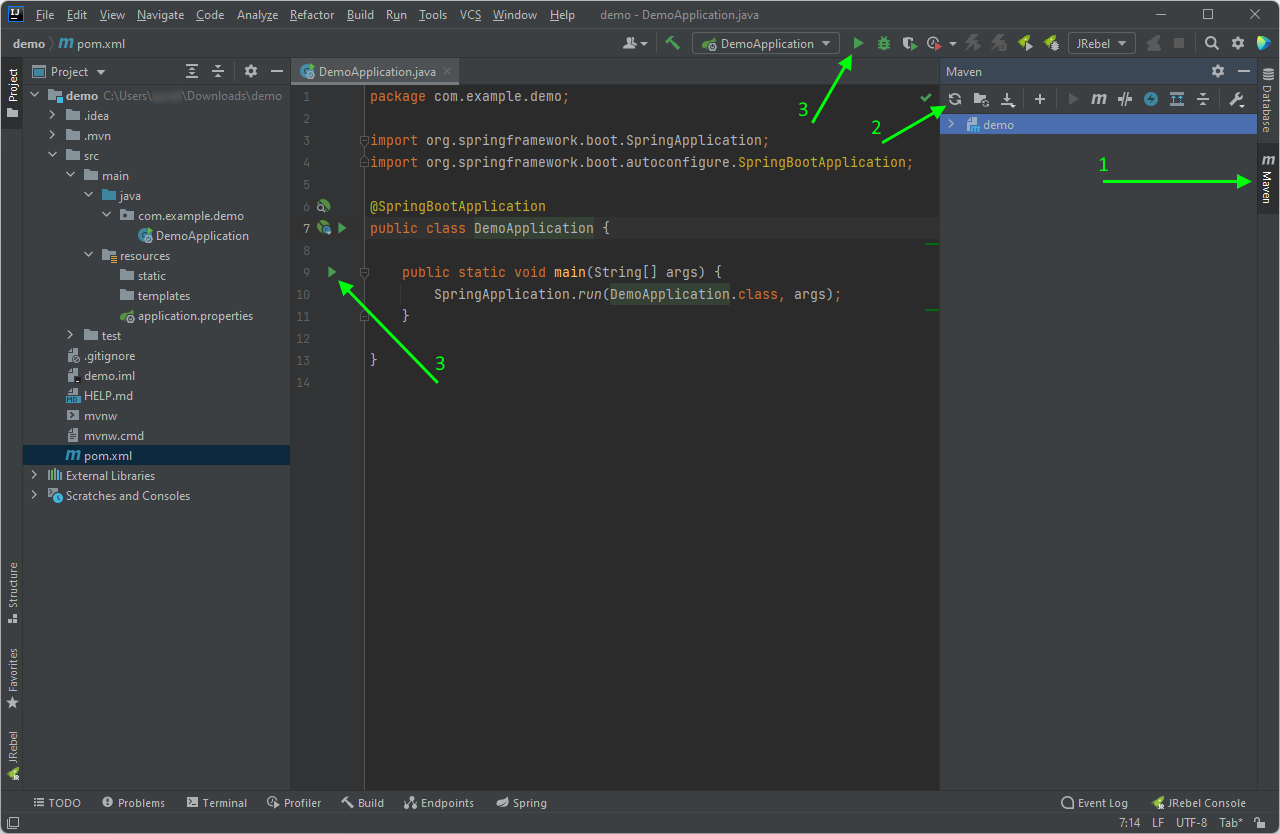Toggle Maven profiles via the plus button
Screen dimensions: 1280x834
tap(1040, 99)
